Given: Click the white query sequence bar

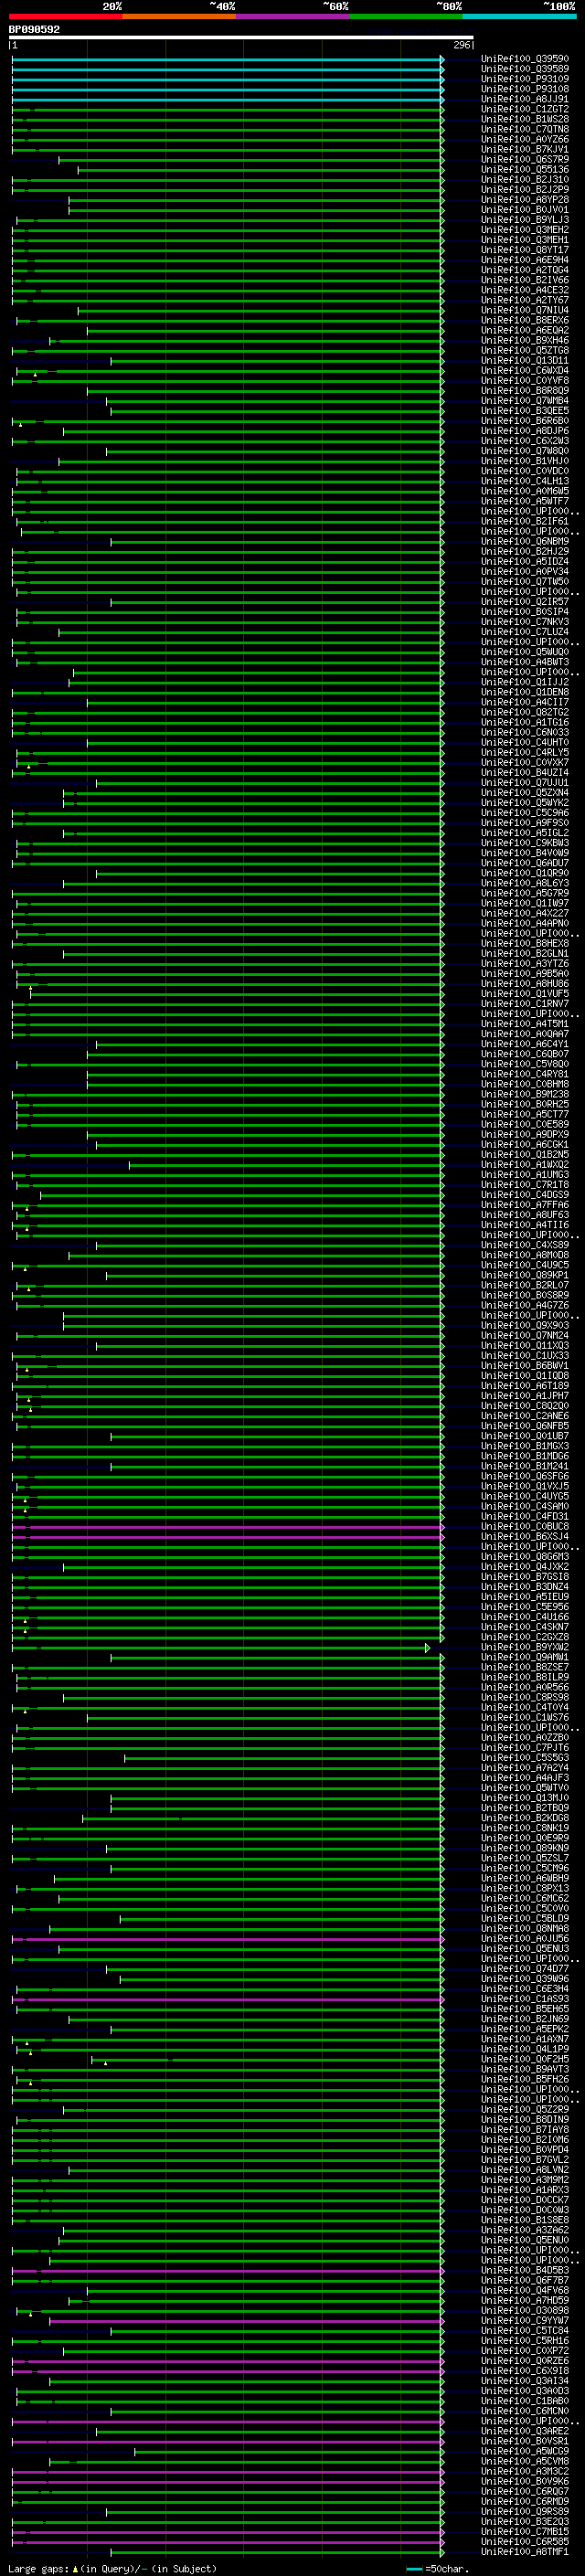Looking at the screenshot, I should pyautogui.click(x=241, y=38).
